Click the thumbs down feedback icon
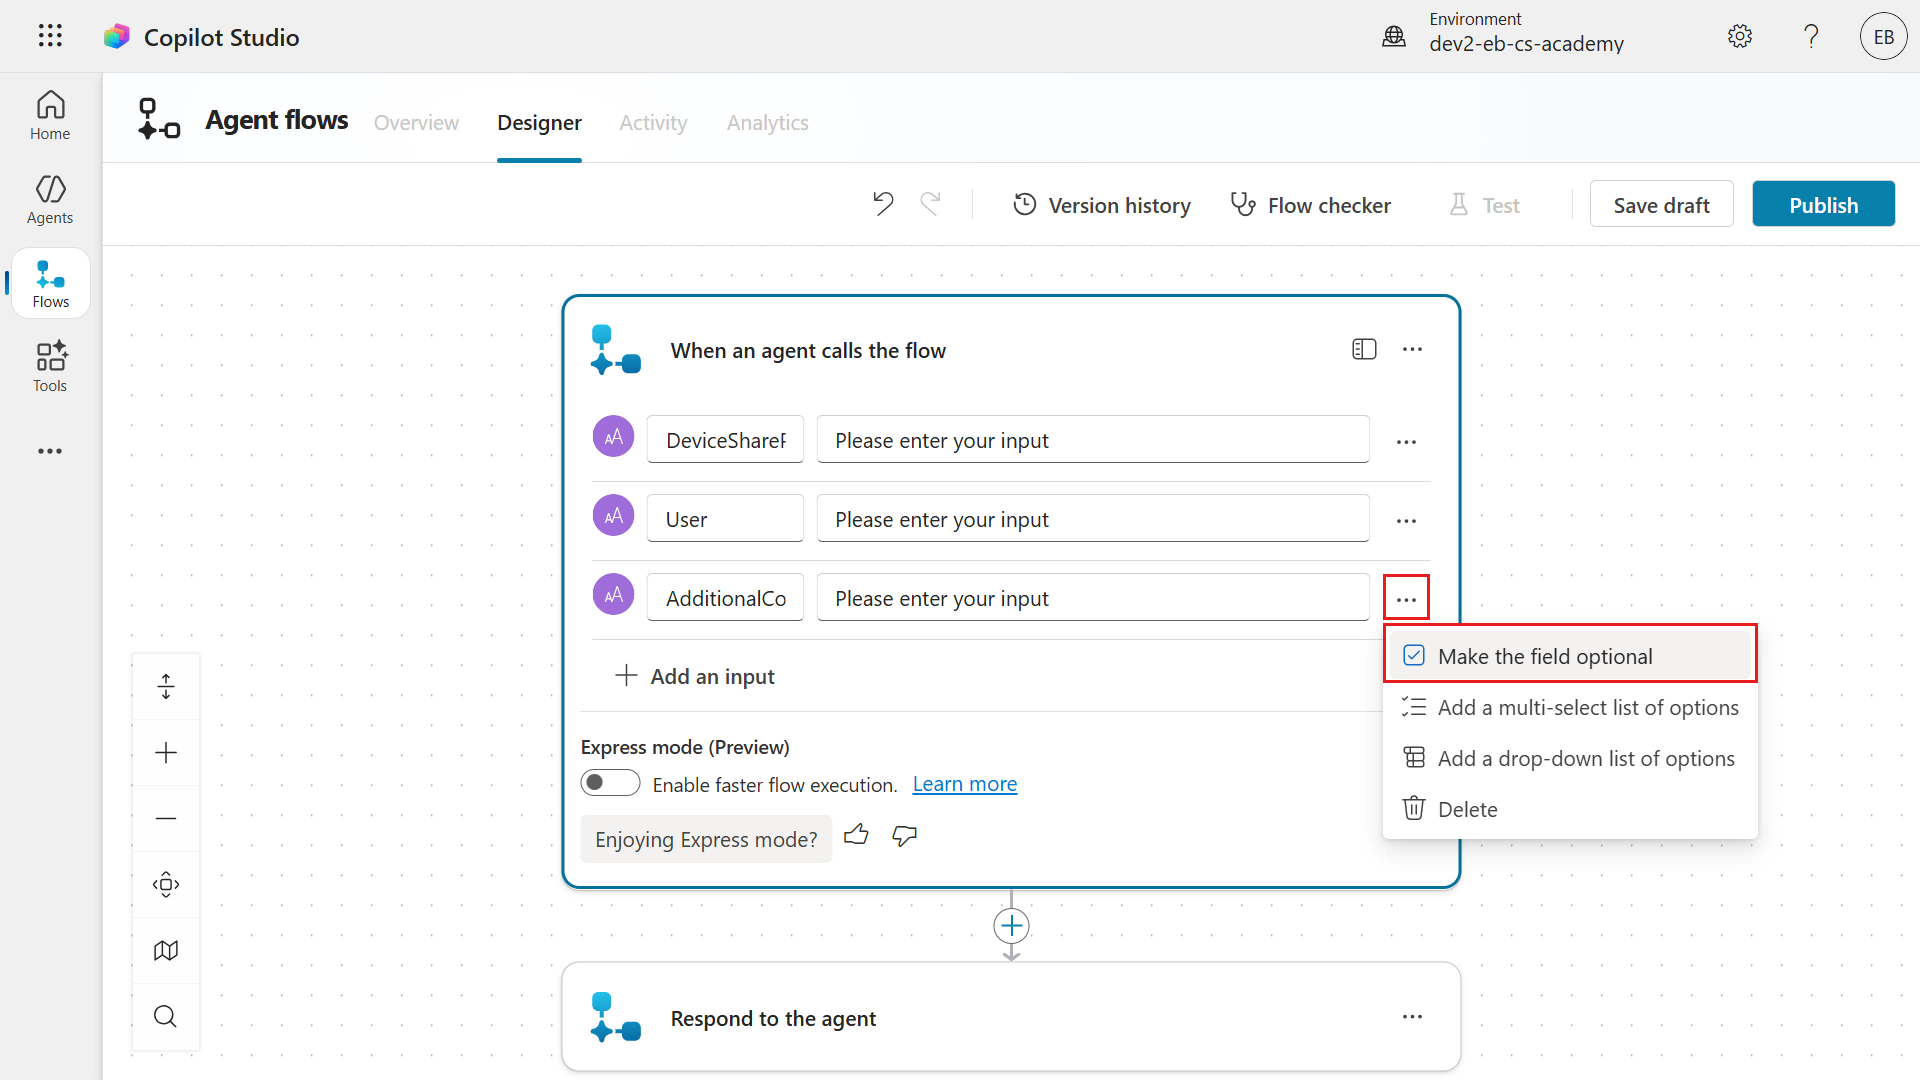 (x=905, y=835)
